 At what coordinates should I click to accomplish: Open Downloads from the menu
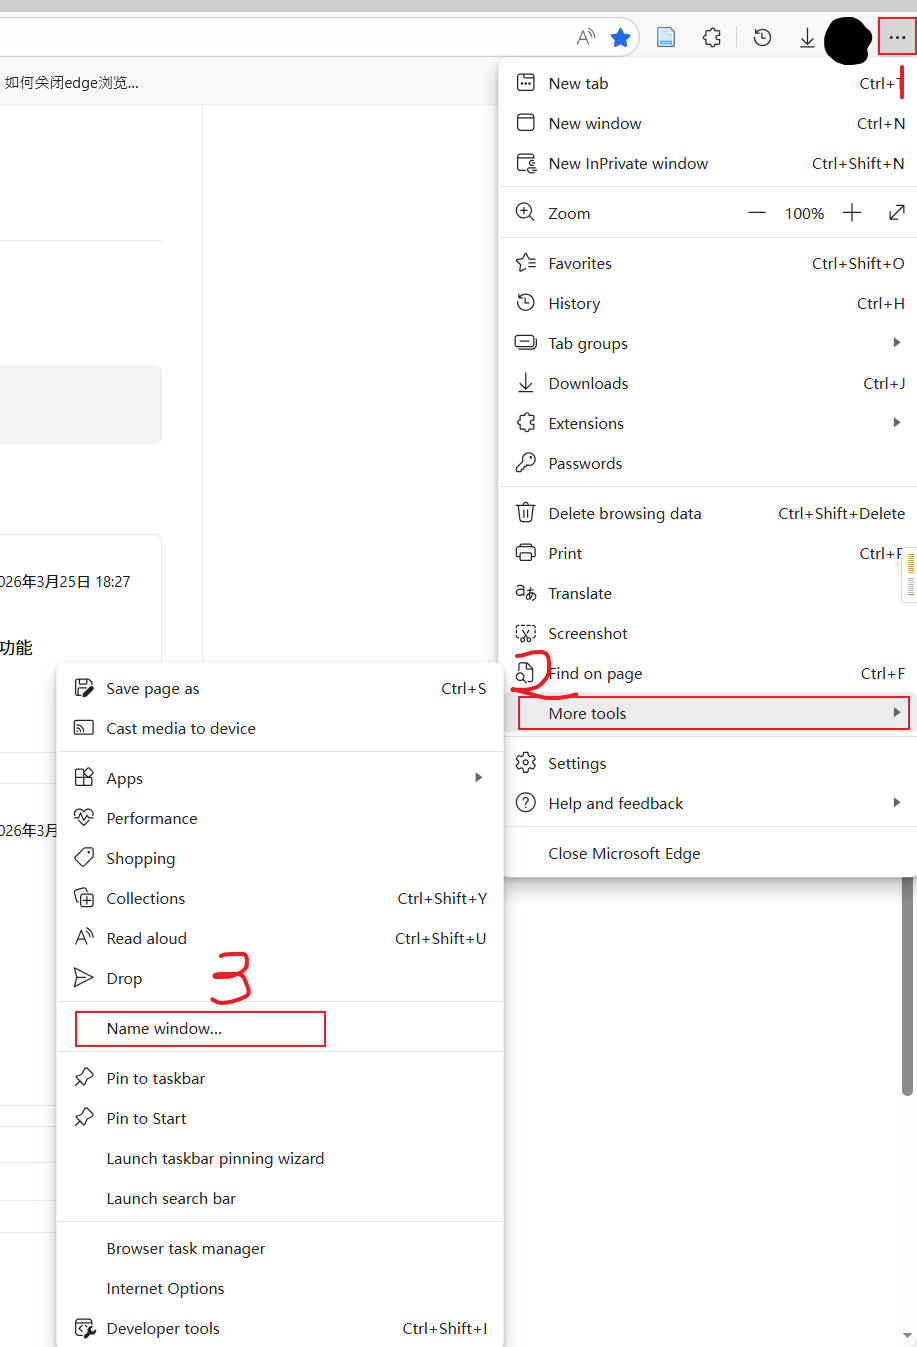pyautogui.click(x=709, y=383)
